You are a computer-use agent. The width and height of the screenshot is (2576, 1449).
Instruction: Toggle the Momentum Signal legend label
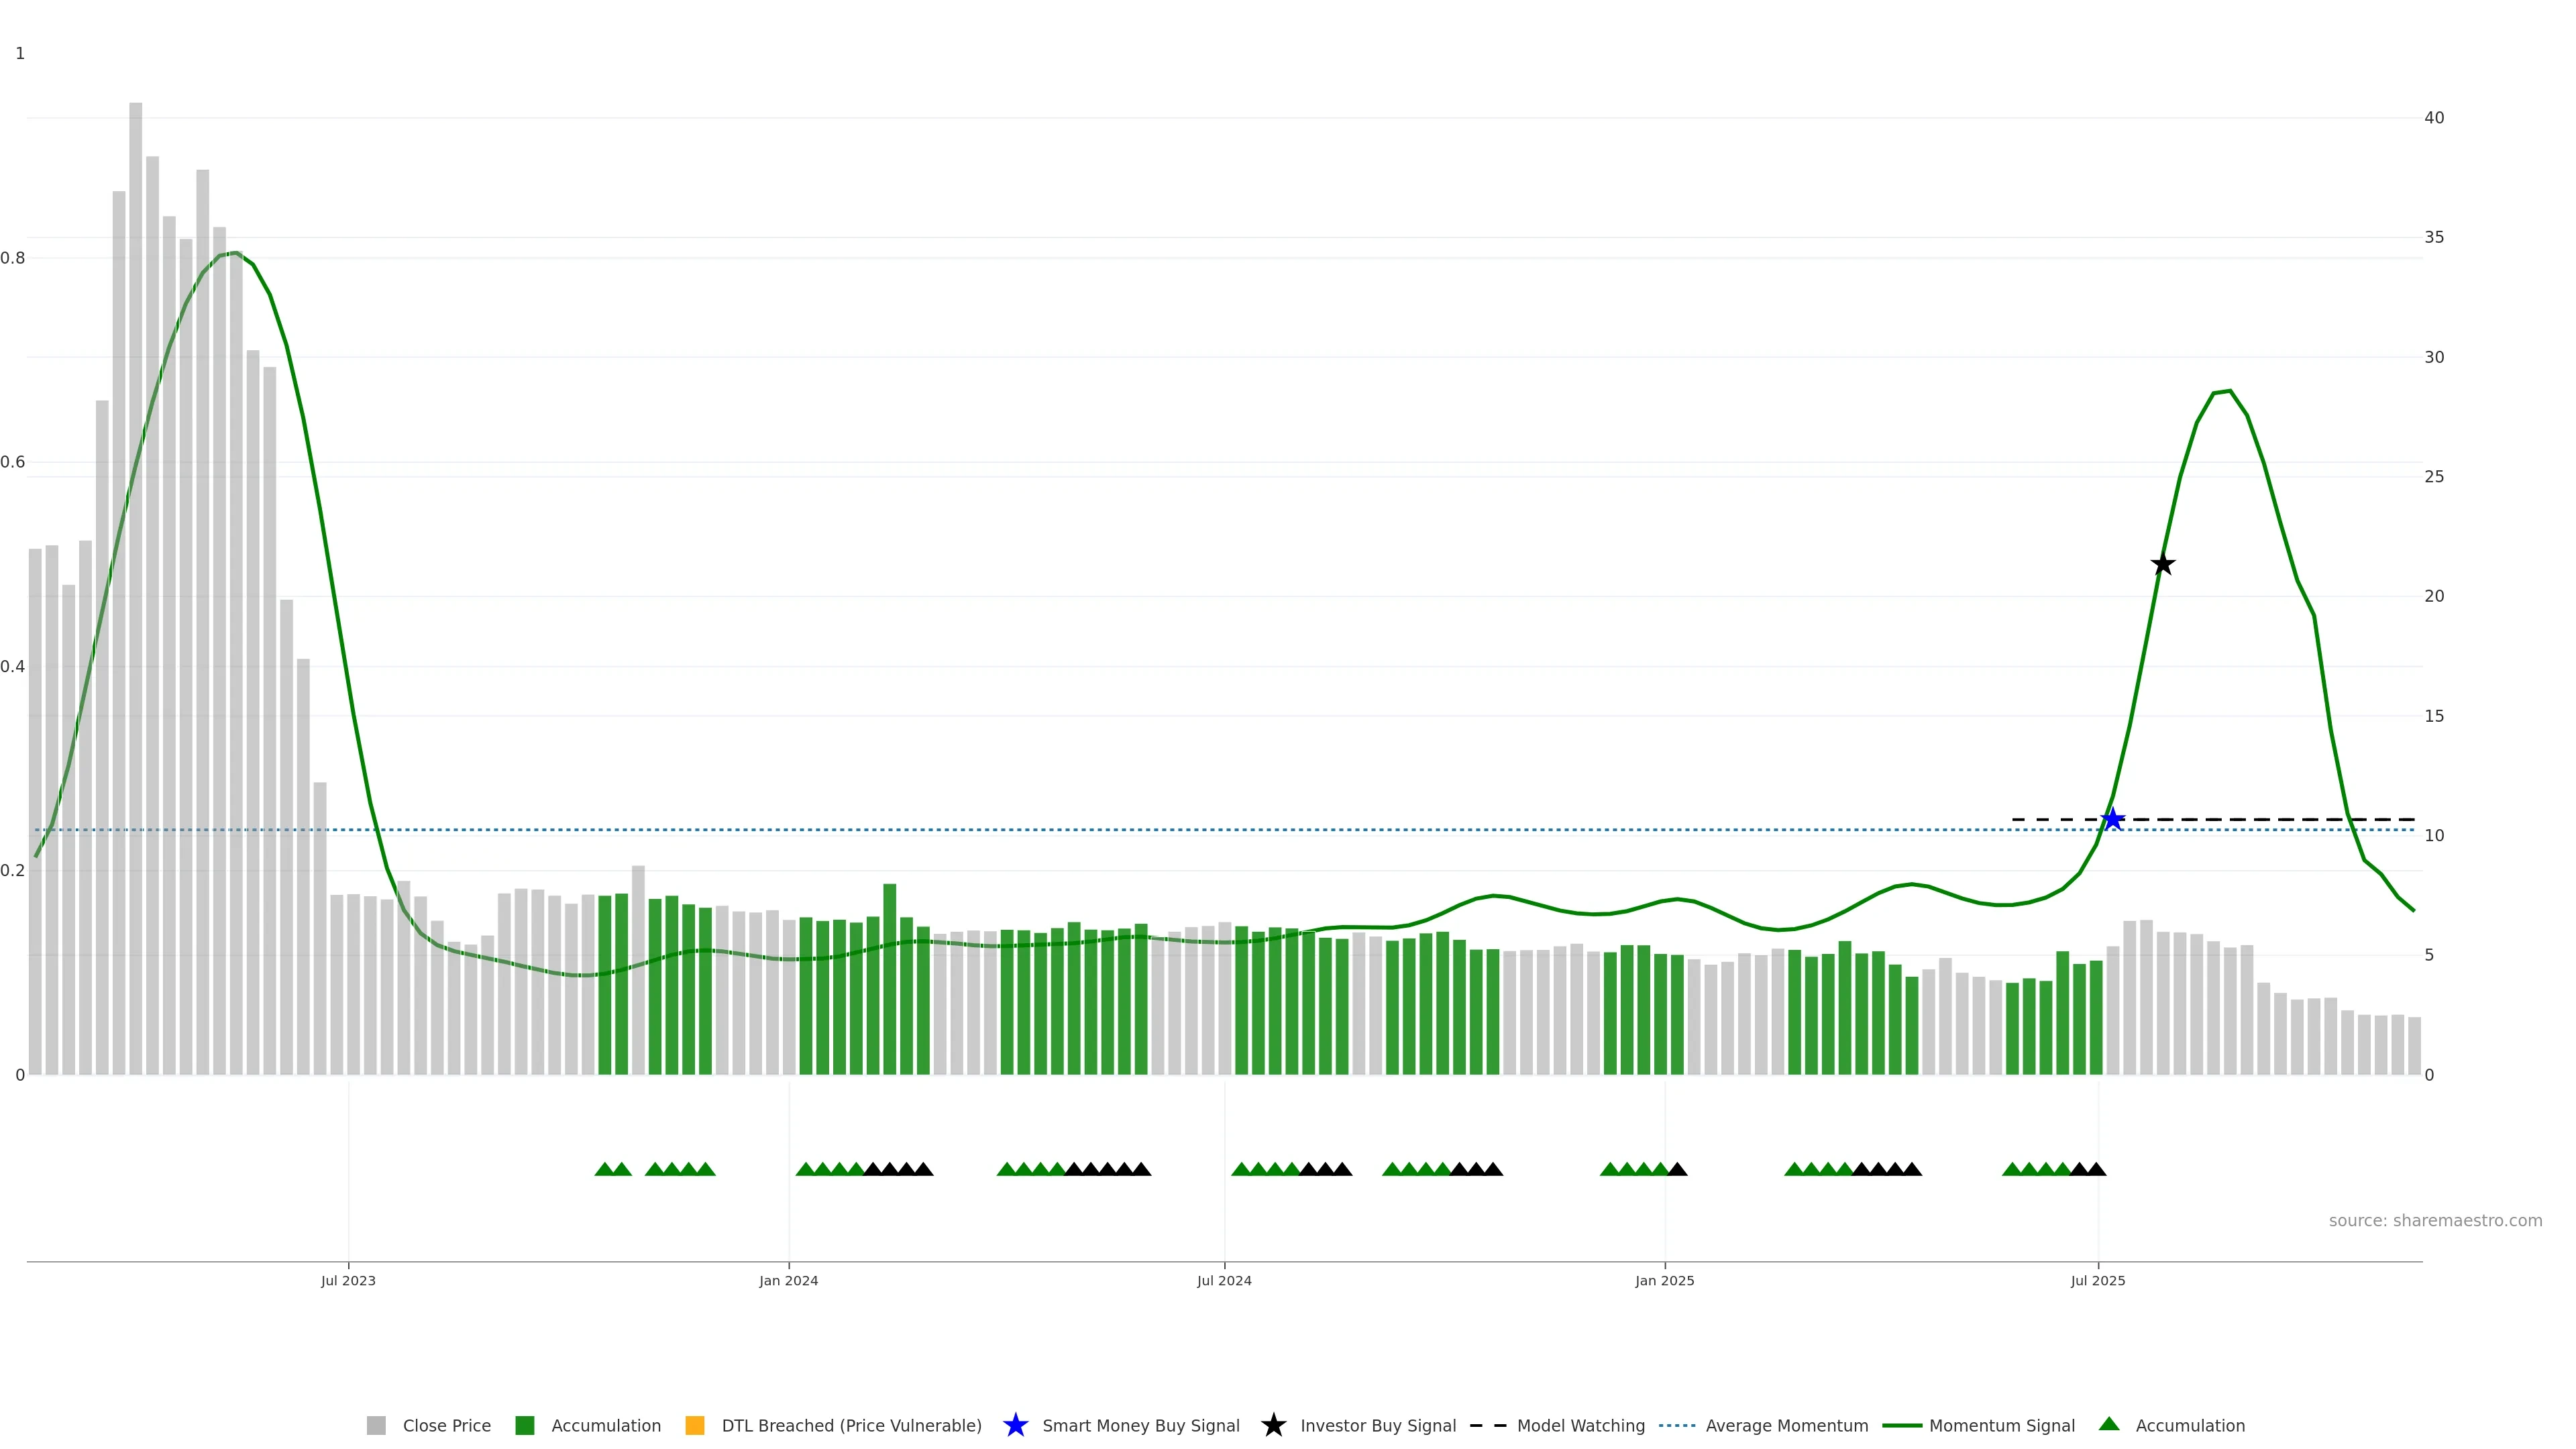click(x=2001, y=1425)
